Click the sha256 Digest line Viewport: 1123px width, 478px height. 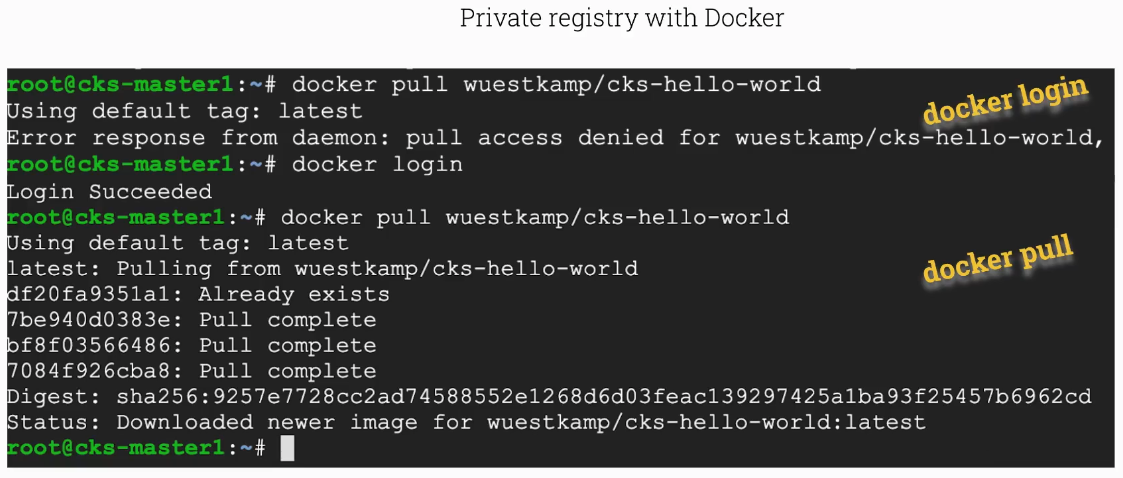[549, 397]
